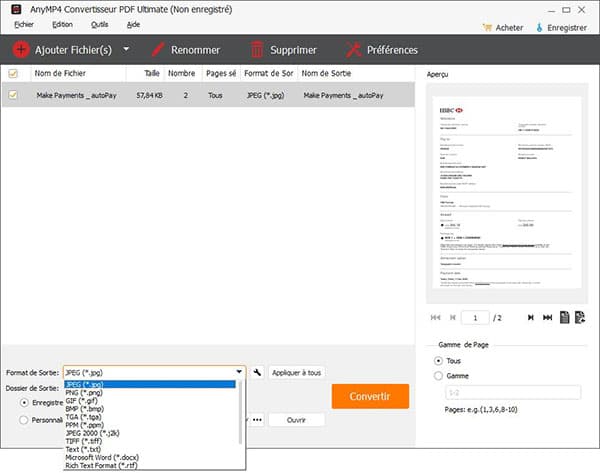Screen dimensions: 600x473
Task: Open Préférences from the toolbar
Action: (353, 49)
